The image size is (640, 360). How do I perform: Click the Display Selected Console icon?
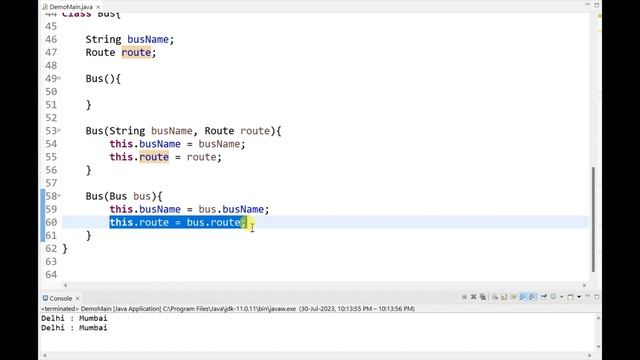pyautogui.click(x=553, y=297)
